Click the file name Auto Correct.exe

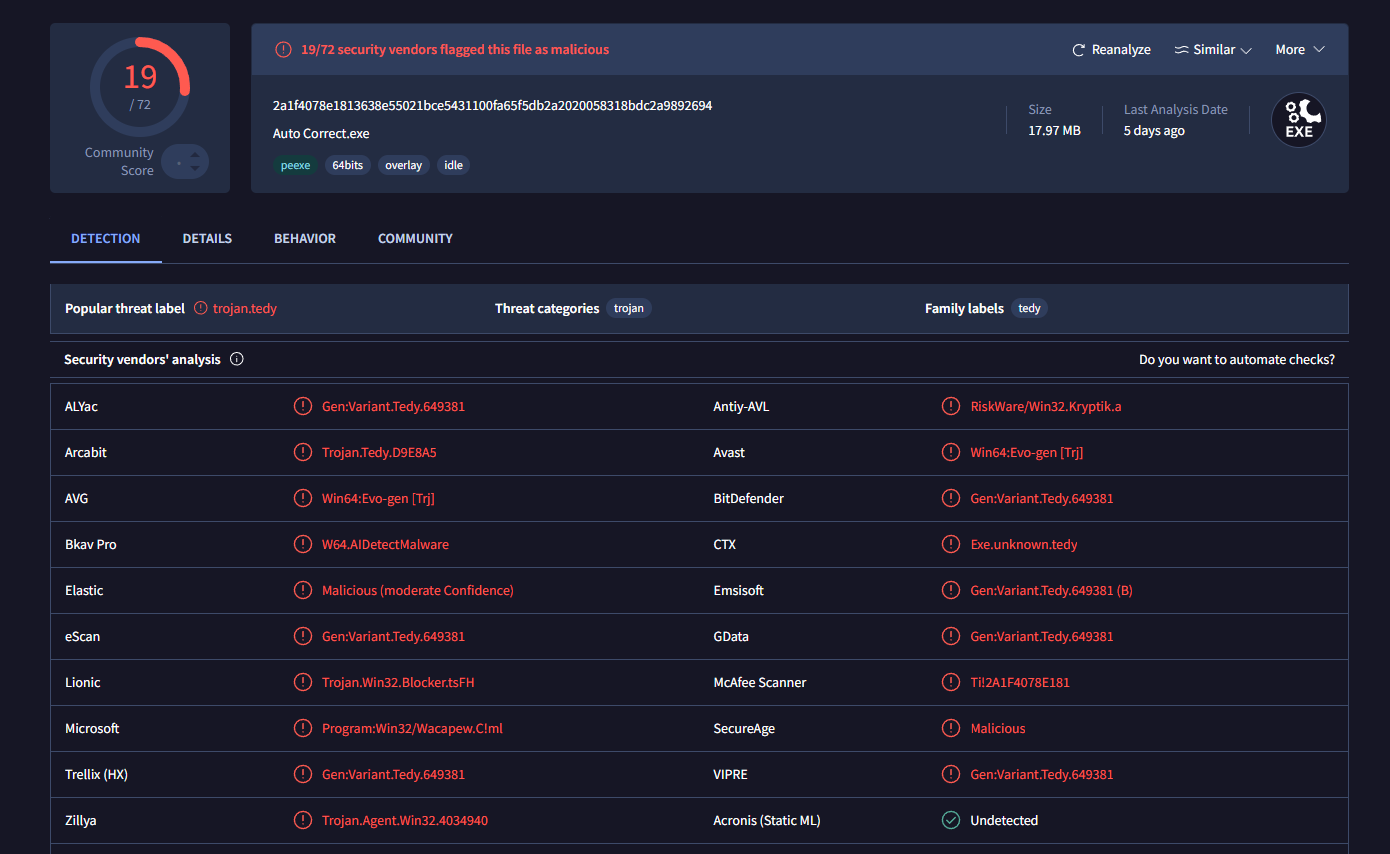pos(321,133)
